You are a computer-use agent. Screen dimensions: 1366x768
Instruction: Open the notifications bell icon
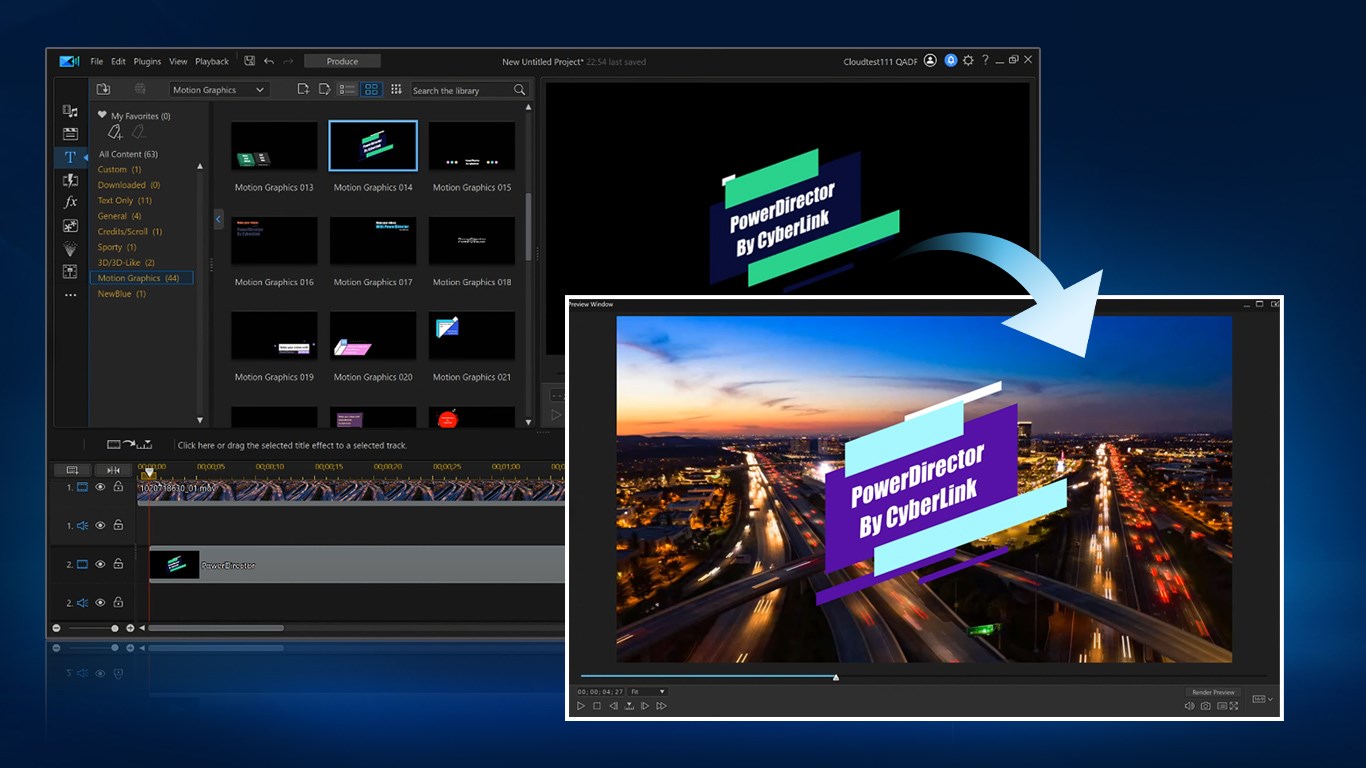[x=951, y=61]
